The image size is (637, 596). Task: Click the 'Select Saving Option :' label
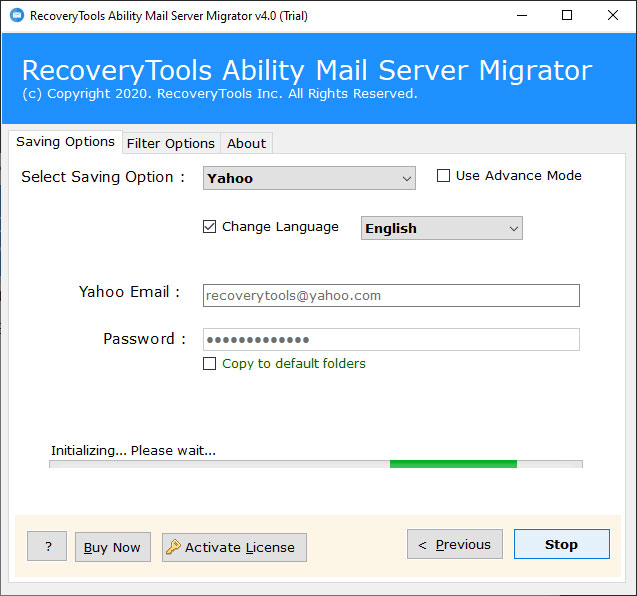[x=103, y=177]
